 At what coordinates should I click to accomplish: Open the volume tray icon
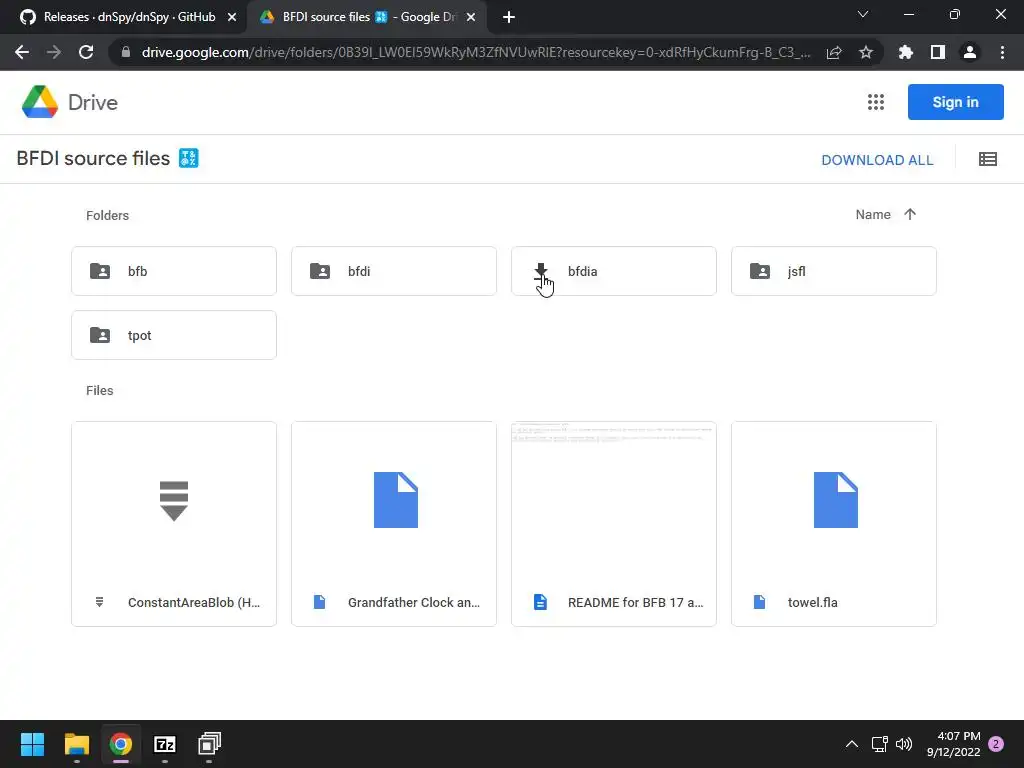click(904, 744)
